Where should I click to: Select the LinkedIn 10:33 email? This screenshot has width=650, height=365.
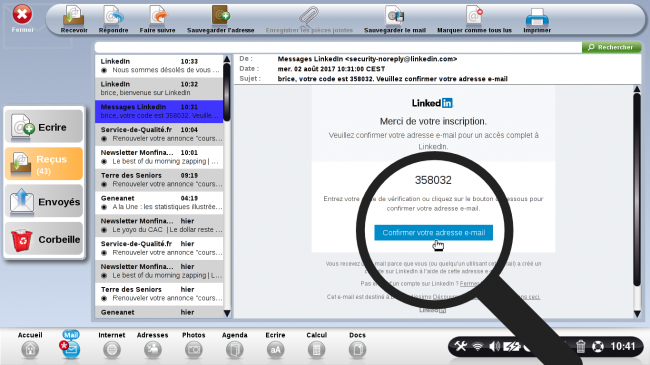159,66
